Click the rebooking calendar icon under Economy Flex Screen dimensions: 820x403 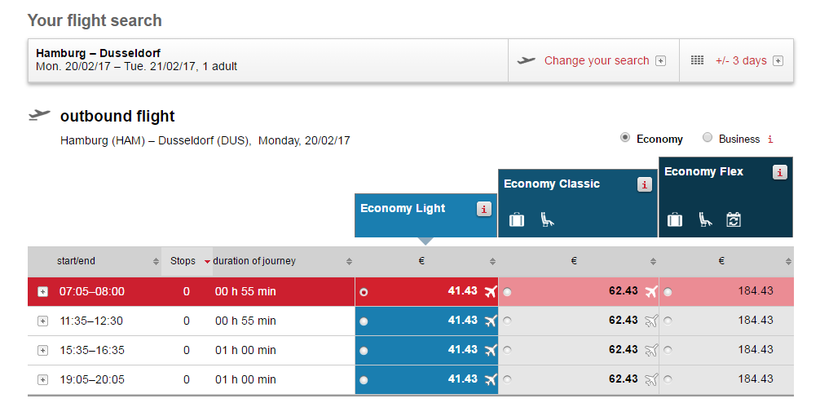click(x=733, y=219)
